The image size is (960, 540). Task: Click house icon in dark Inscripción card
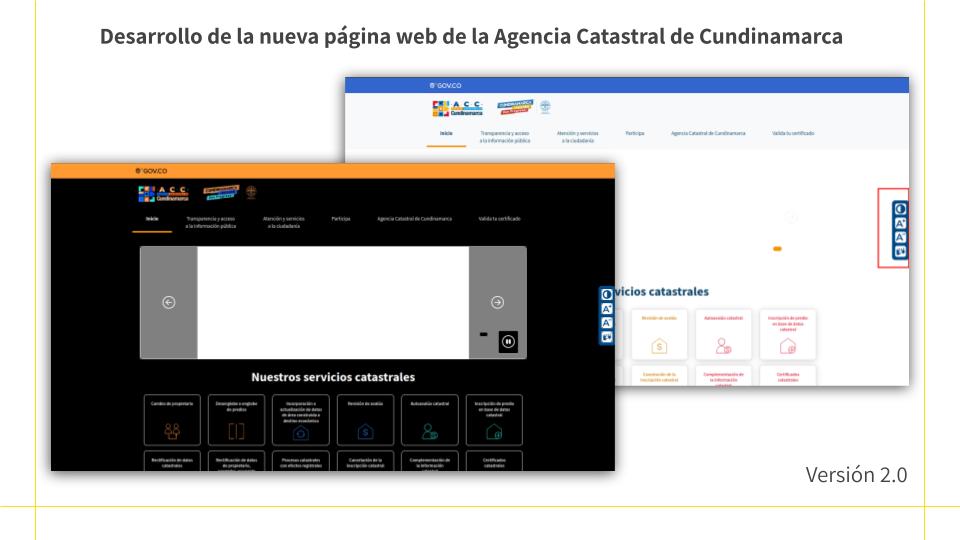coord(494,432)
